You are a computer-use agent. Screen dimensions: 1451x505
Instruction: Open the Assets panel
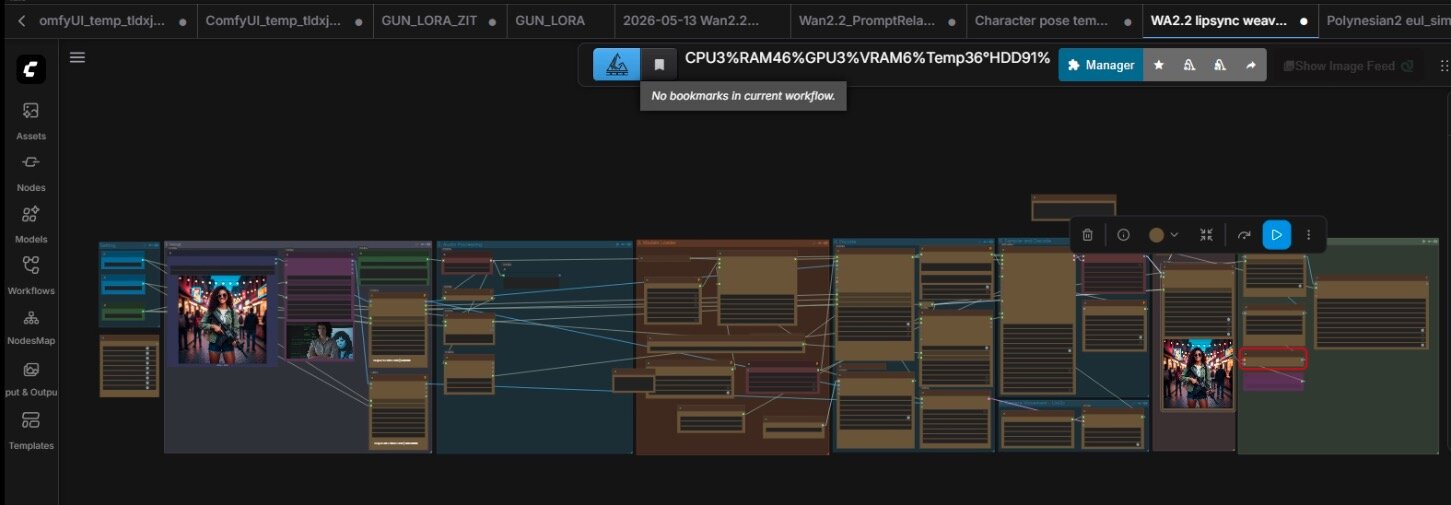coord(30,121)
